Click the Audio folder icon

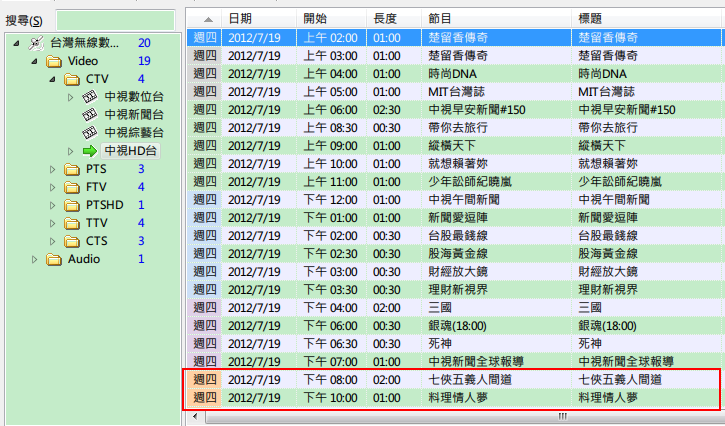click(x=54, y=259)
